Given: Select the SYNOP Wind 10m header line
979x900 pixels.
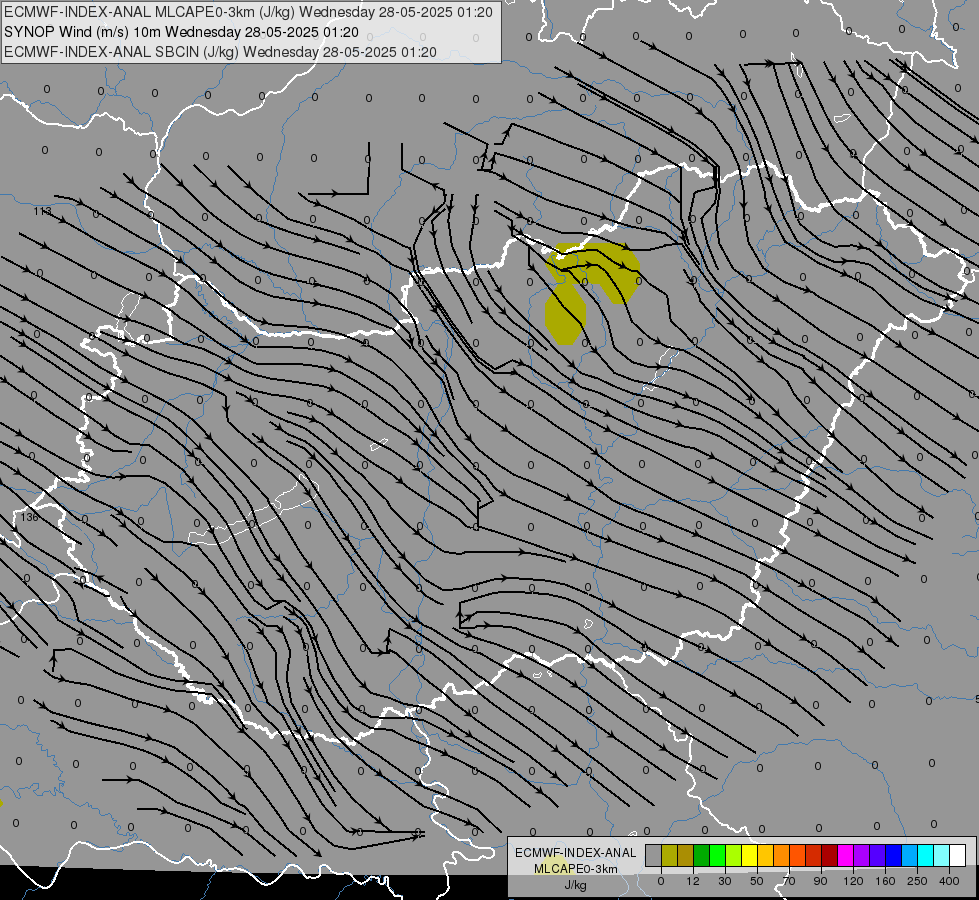Looking at the screenshot, I should (x=181, y=32).
